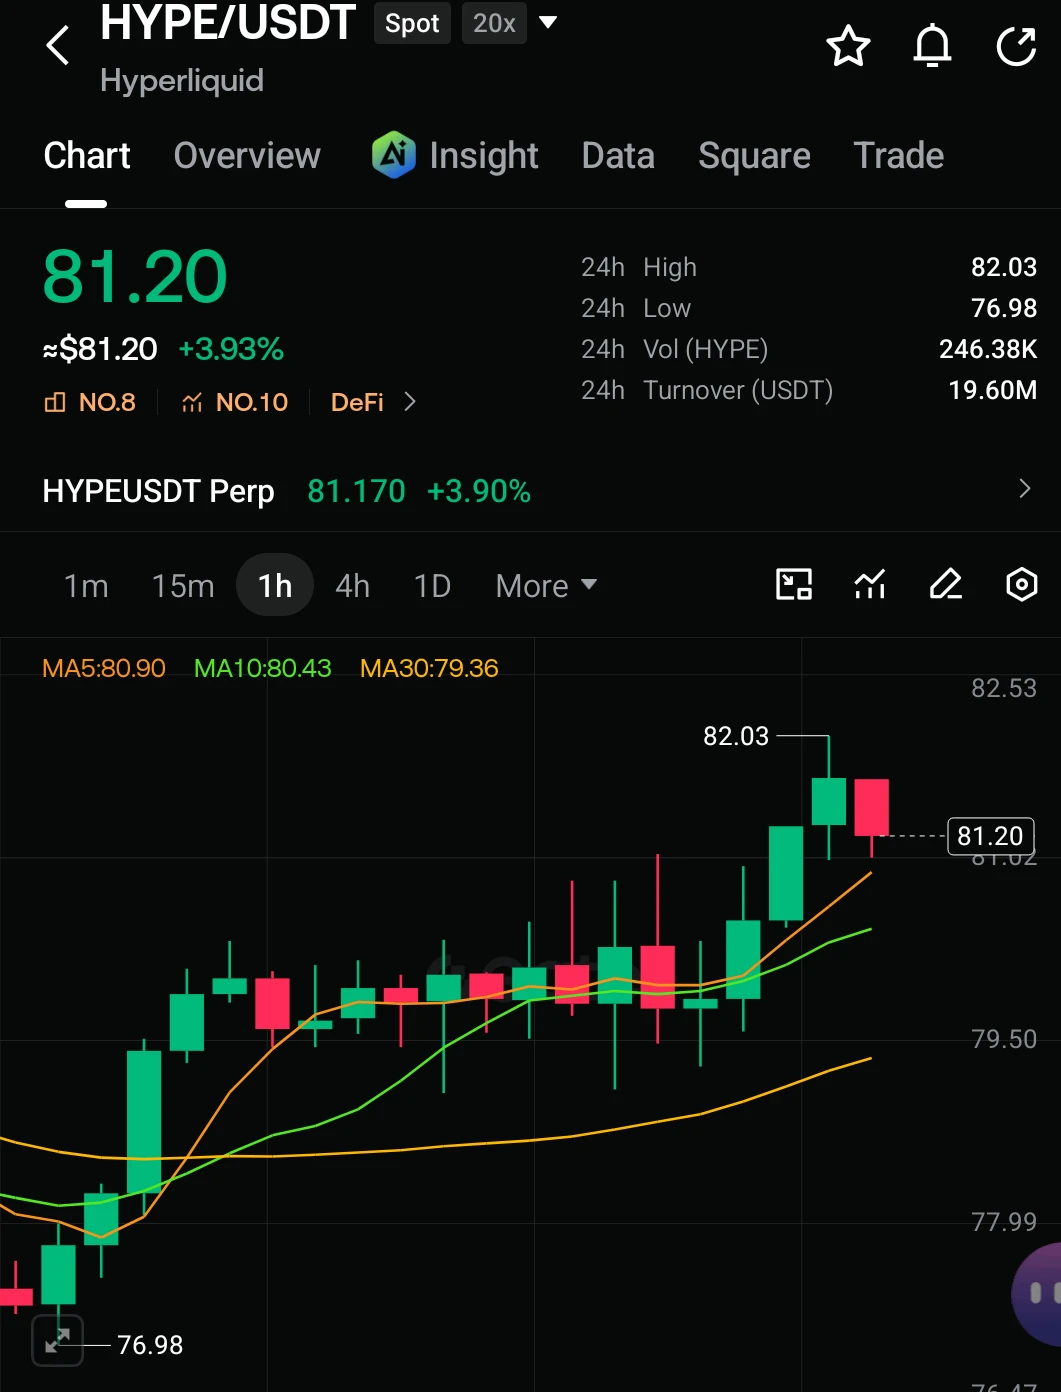Screen dimensions: 1061x1392
Task: Tap the share icon in header
Action: 1016,46
